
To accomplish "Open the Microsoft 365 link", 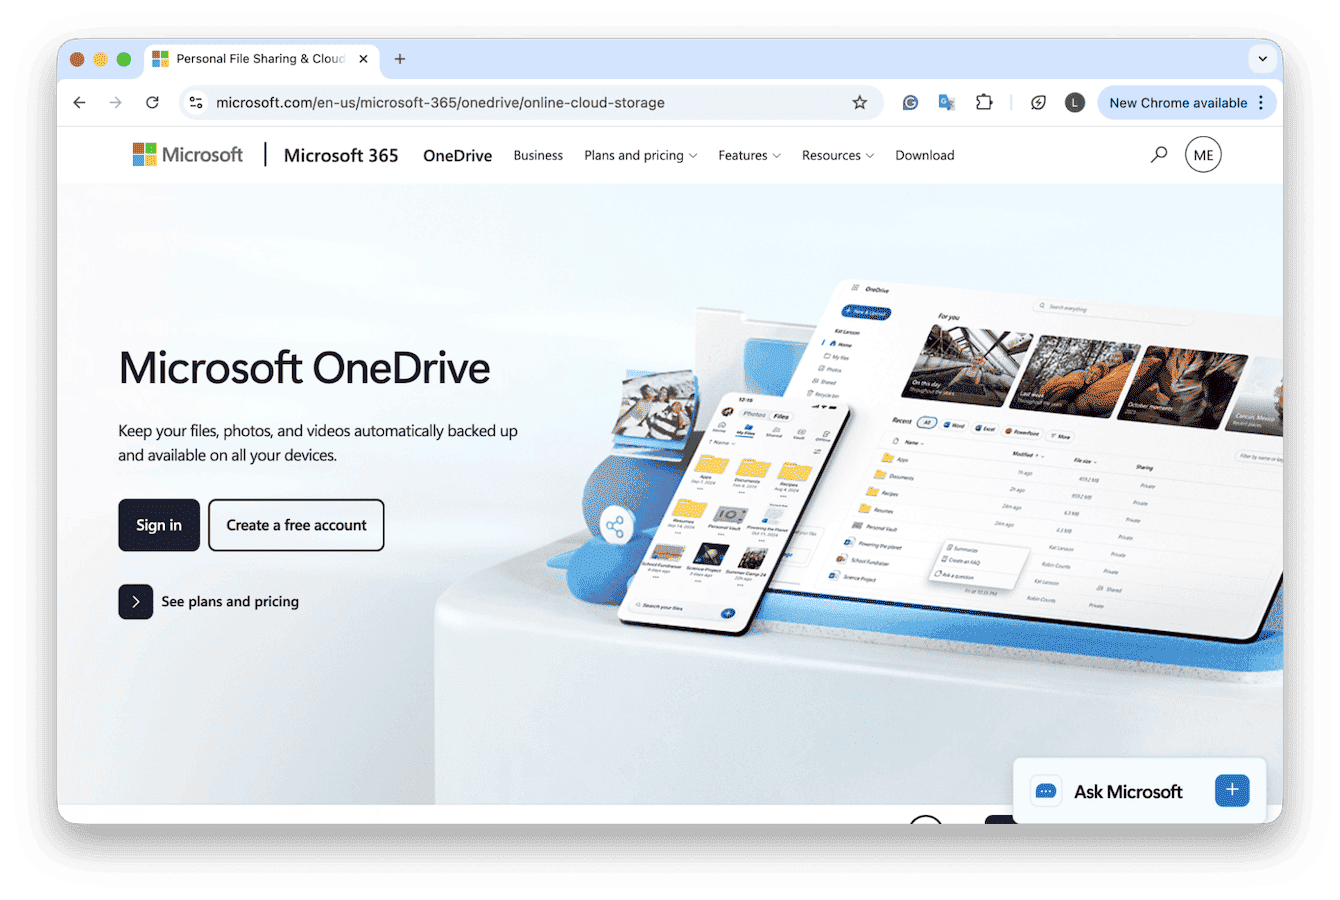I will 341,155.
